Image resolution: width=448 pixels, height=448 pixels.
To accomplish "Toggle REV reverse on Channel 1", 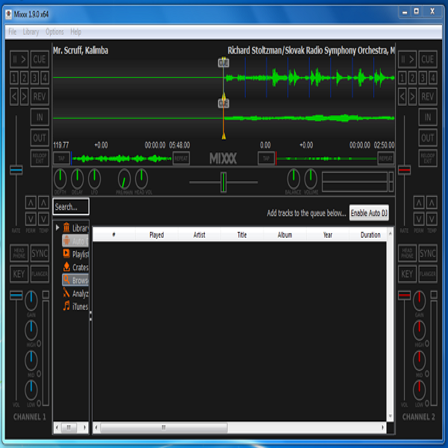I will (40, 97).
